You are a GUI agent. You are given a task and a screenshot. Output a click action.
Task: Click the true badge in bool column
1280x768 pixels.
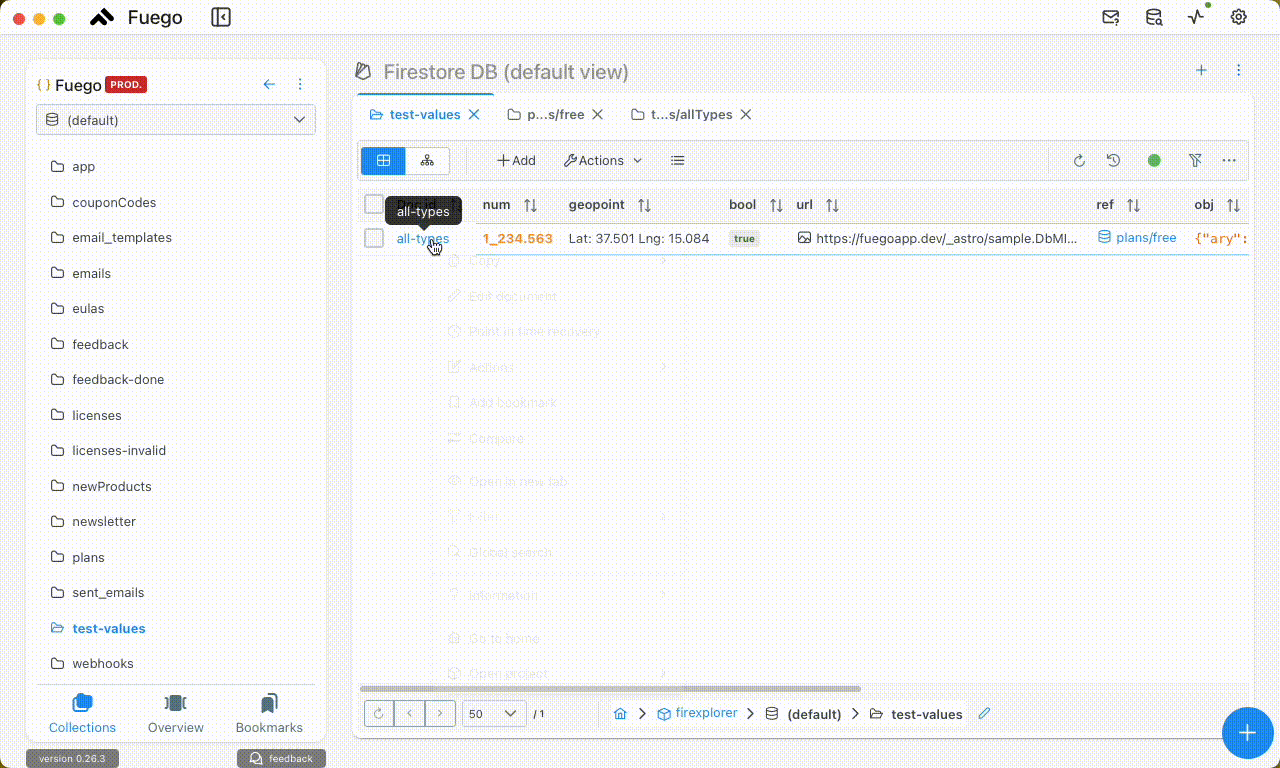[744, 239]
